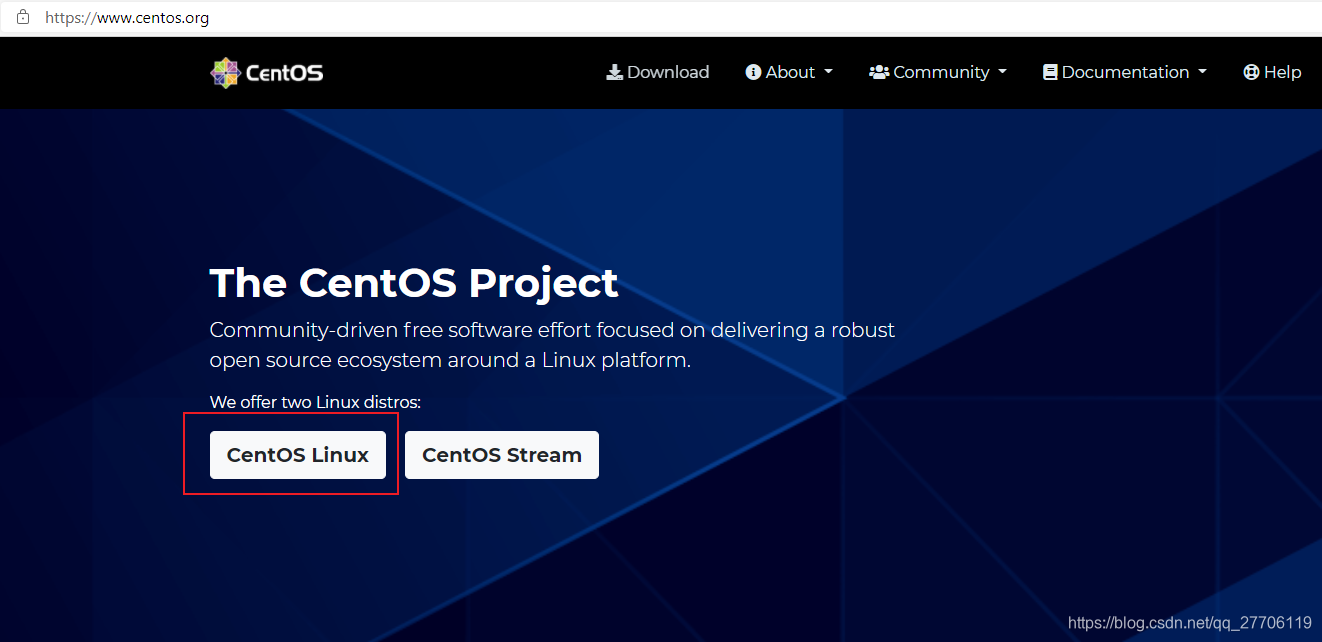Image resolution: width=1322 pixels, height=642 pixels.
Task: Expand the Community dropdown caret
Action: click(1002, 72)
